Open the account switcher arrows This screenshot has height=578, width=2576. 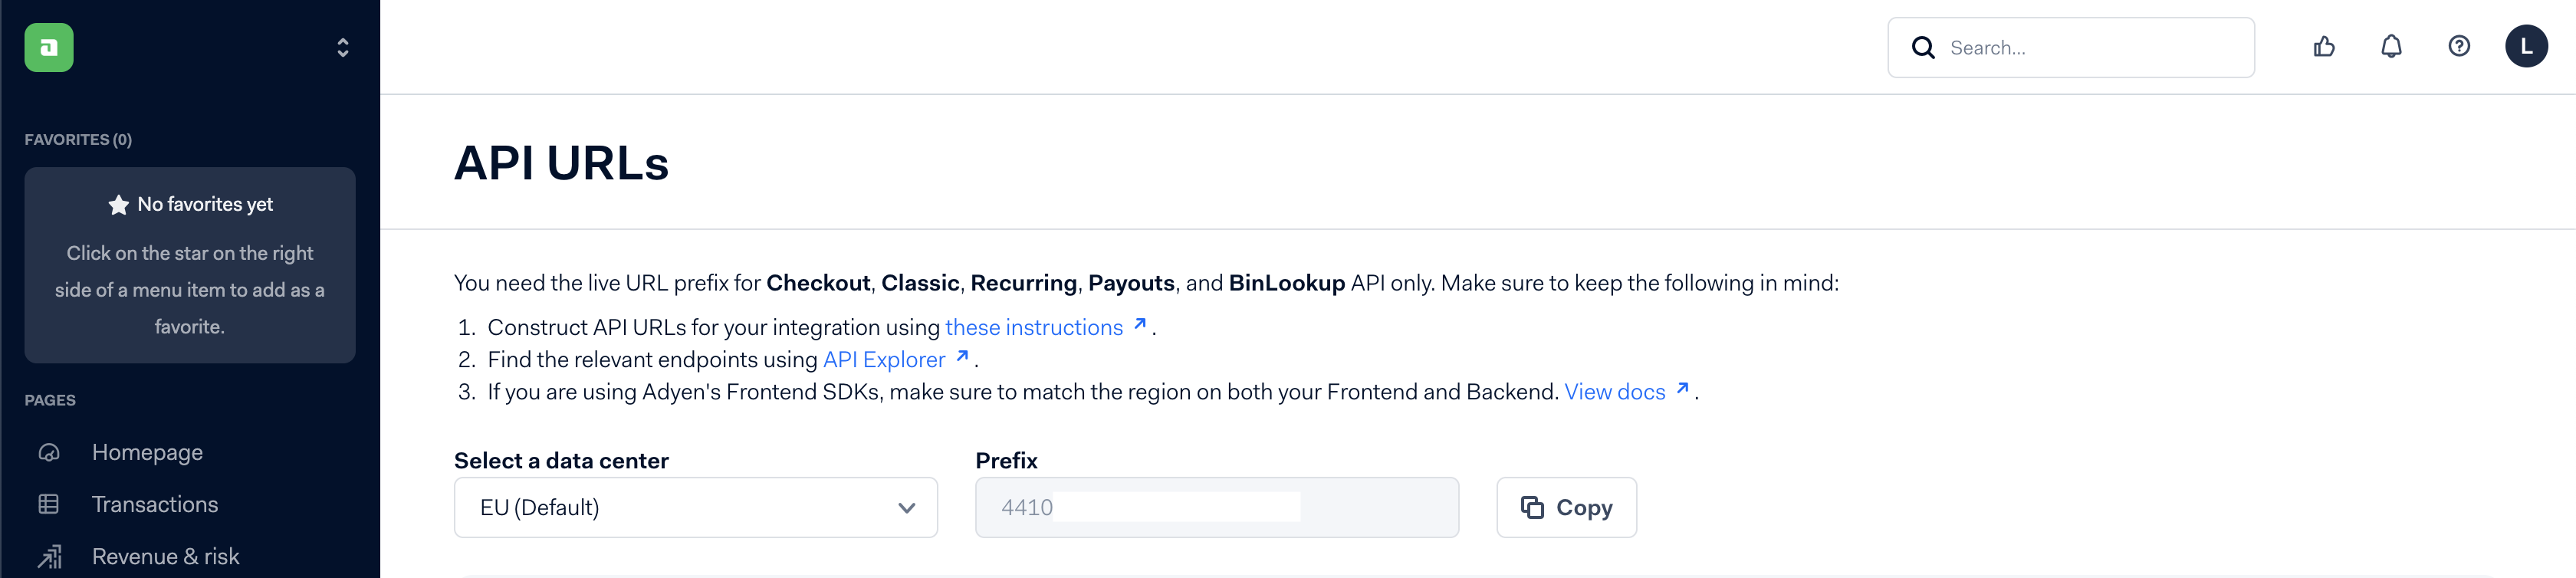click(343, 47)
